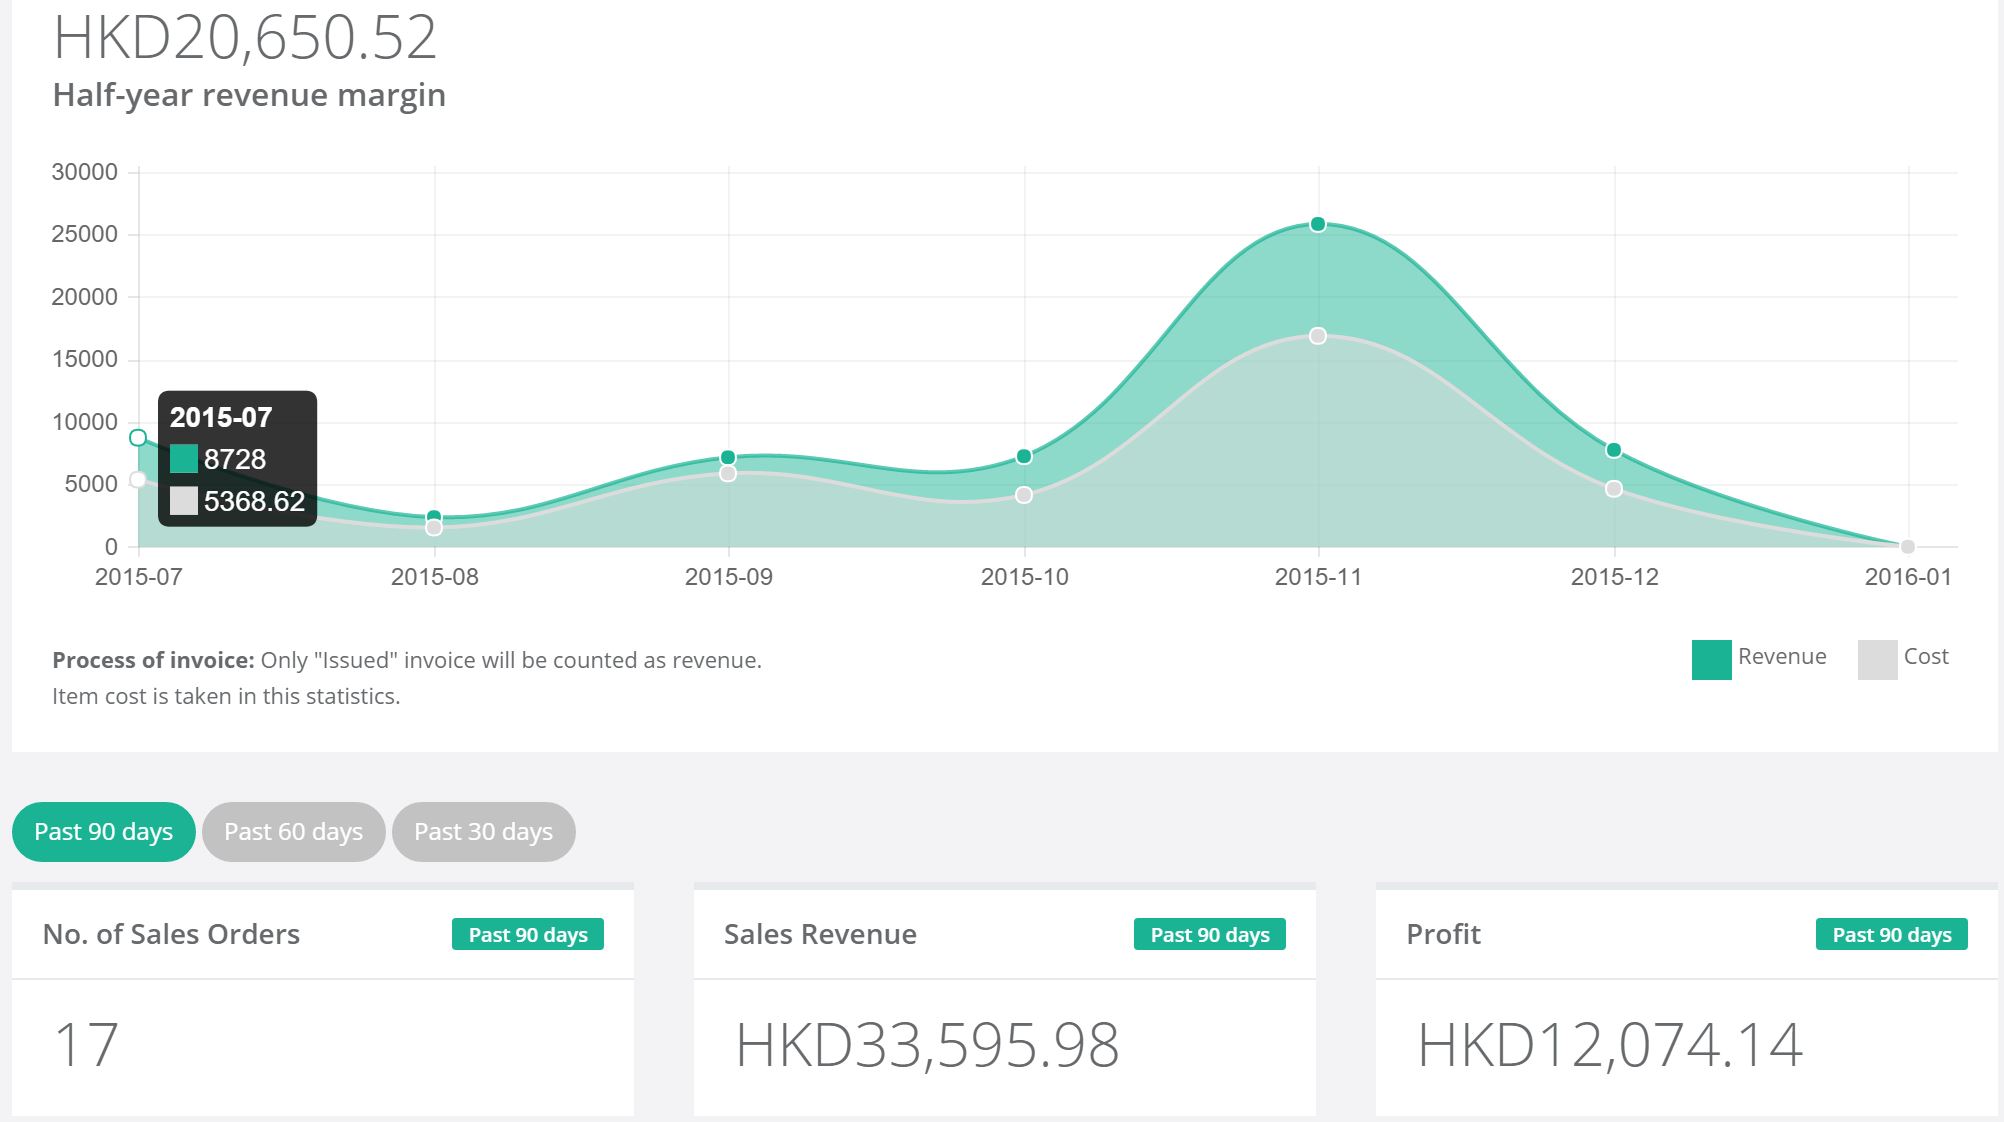Click the 2015-11 x-axis label
The image size is (2004, 1122).
point(1318,577)
